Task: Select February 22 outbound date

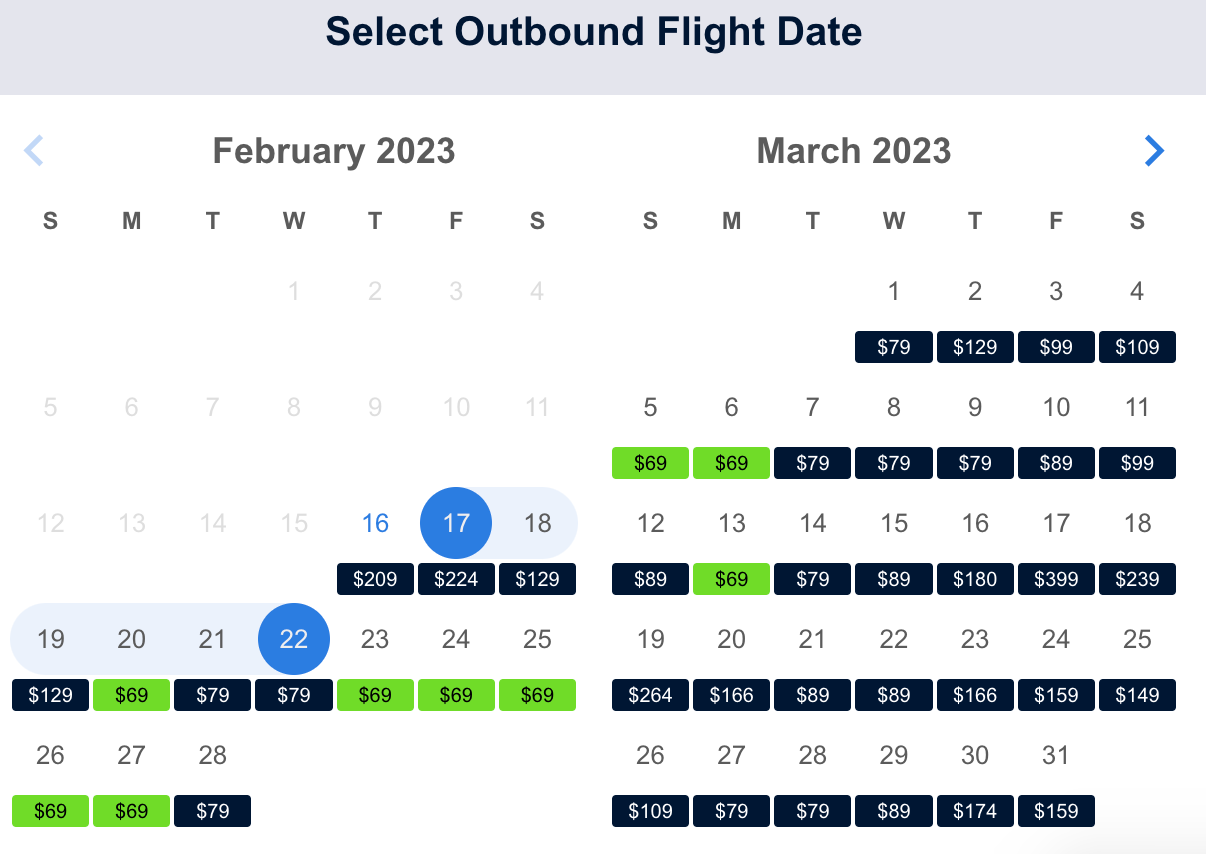Action: click(293, 639)
